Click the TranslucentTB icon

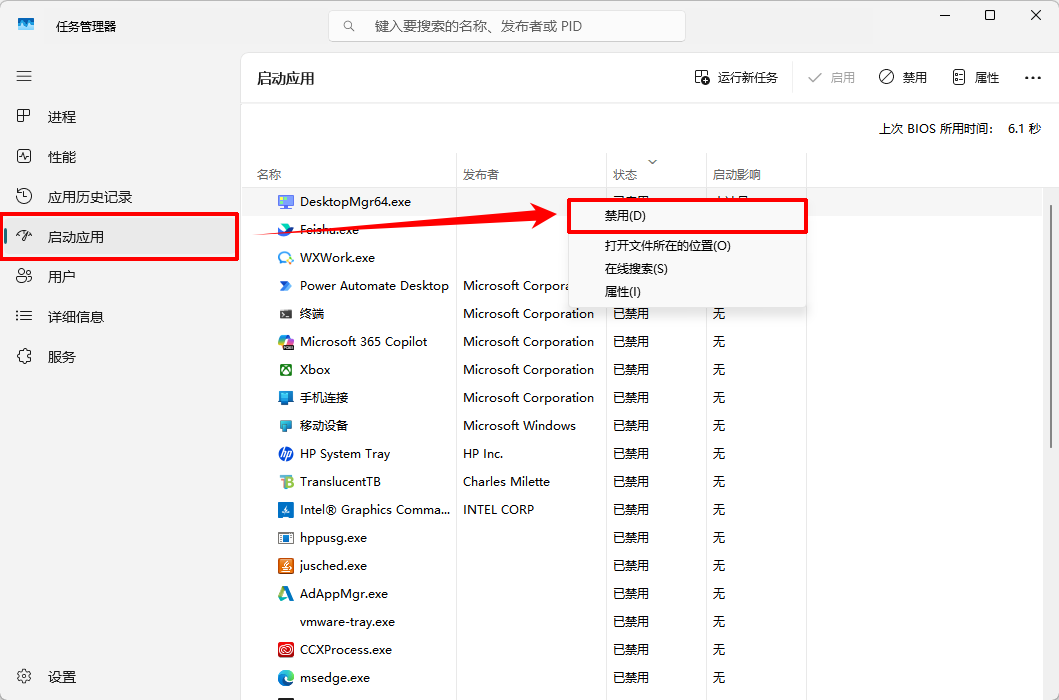coord(286,482)
